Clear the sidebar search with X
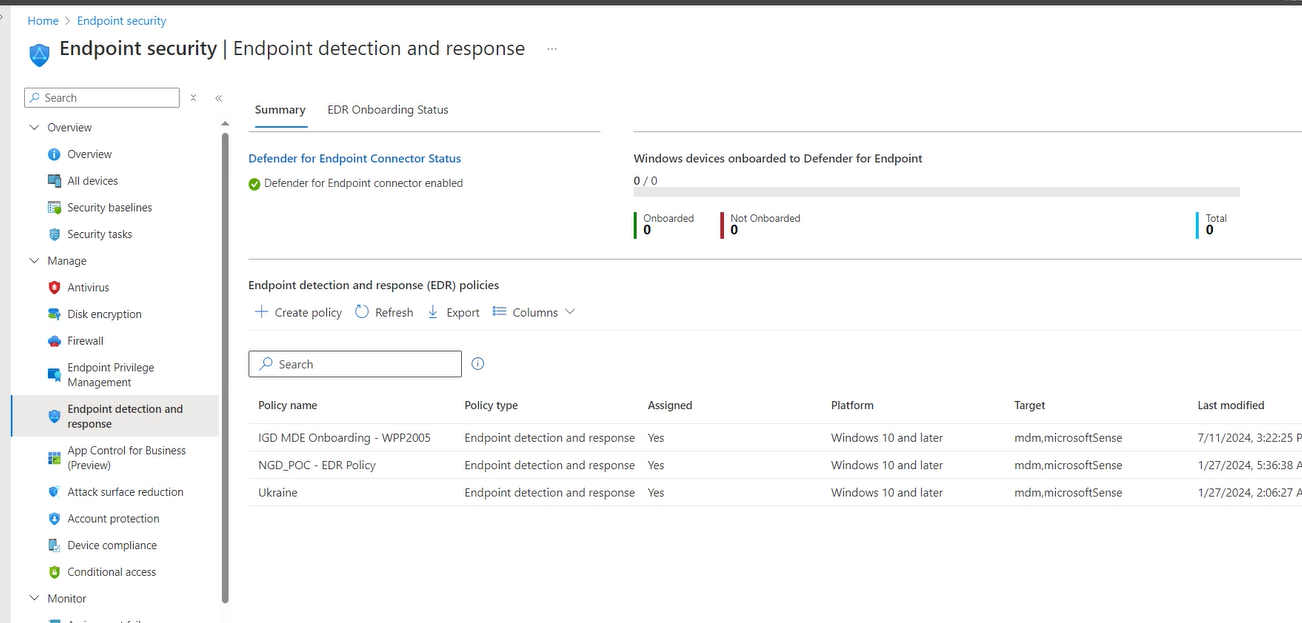Screen dimensions: 1302x623 pos(193,98)
